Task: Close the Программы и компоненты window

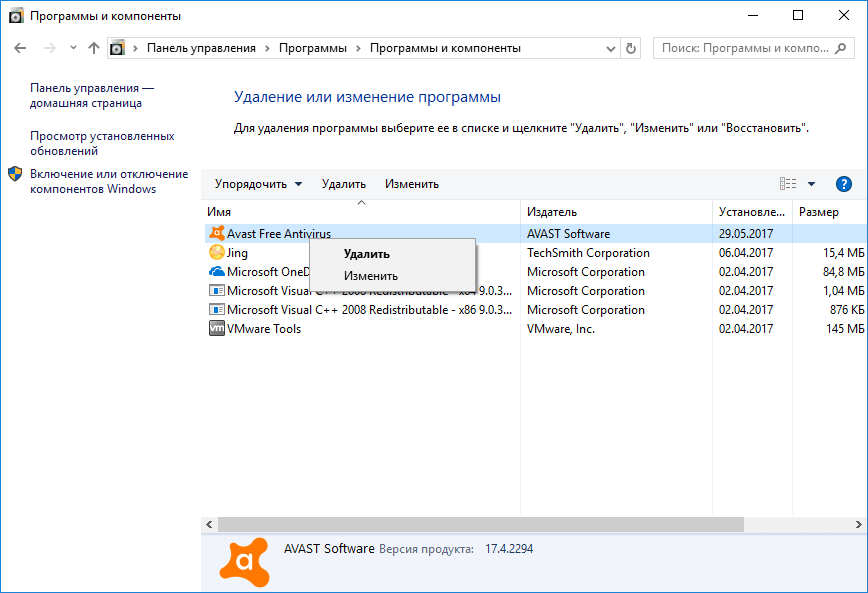Action: pos(844,16)
